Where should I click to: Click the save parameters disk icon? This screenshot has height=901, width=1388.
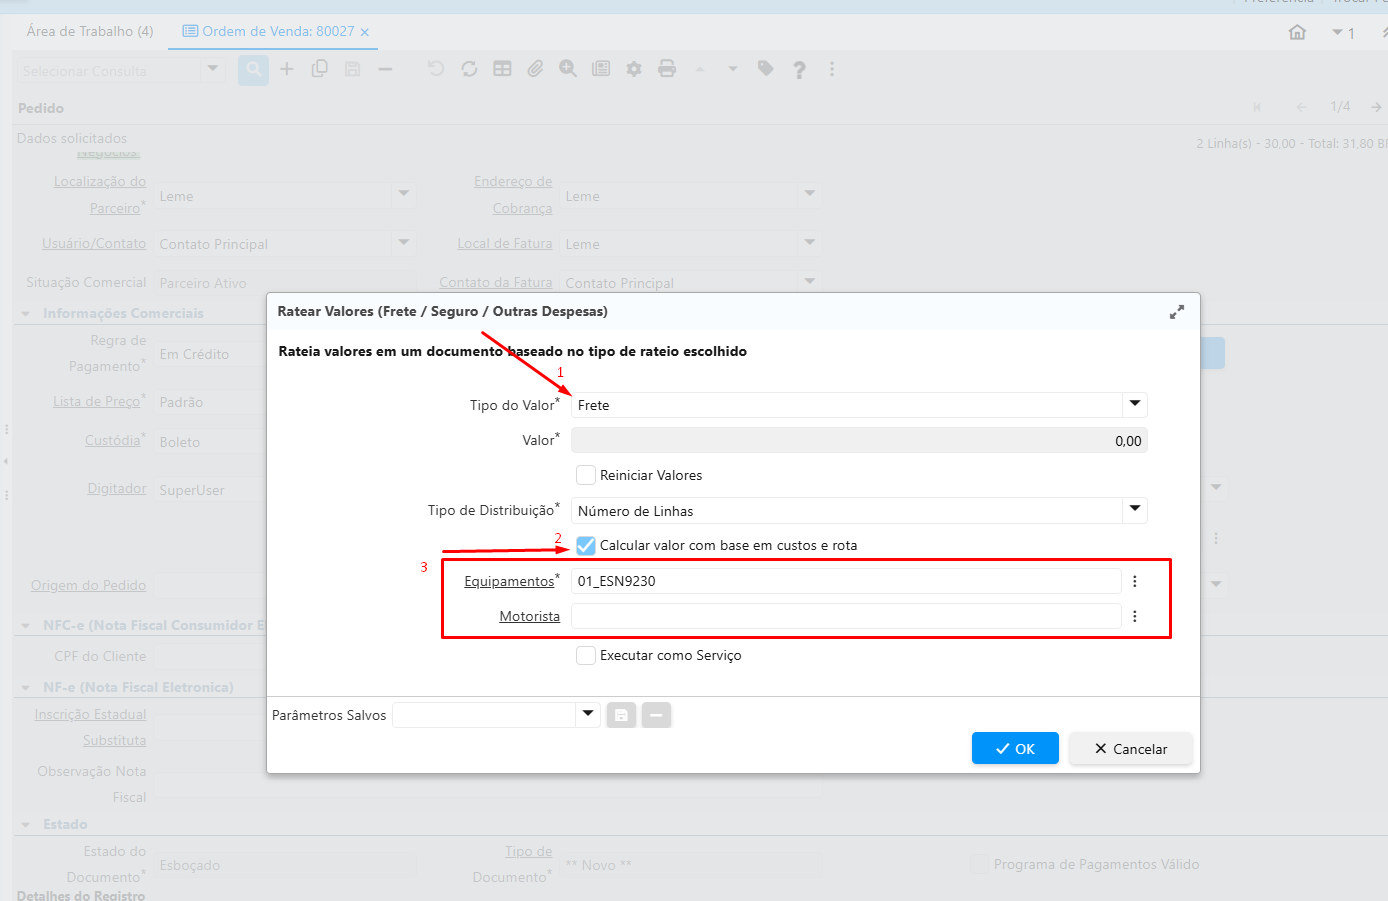coord(621,715)
